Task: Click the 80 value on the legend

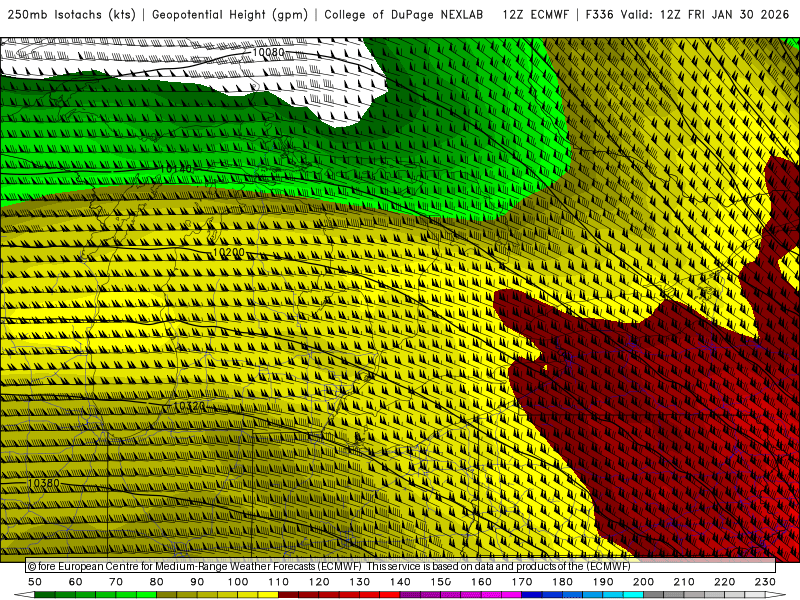Action: point(157,582)
